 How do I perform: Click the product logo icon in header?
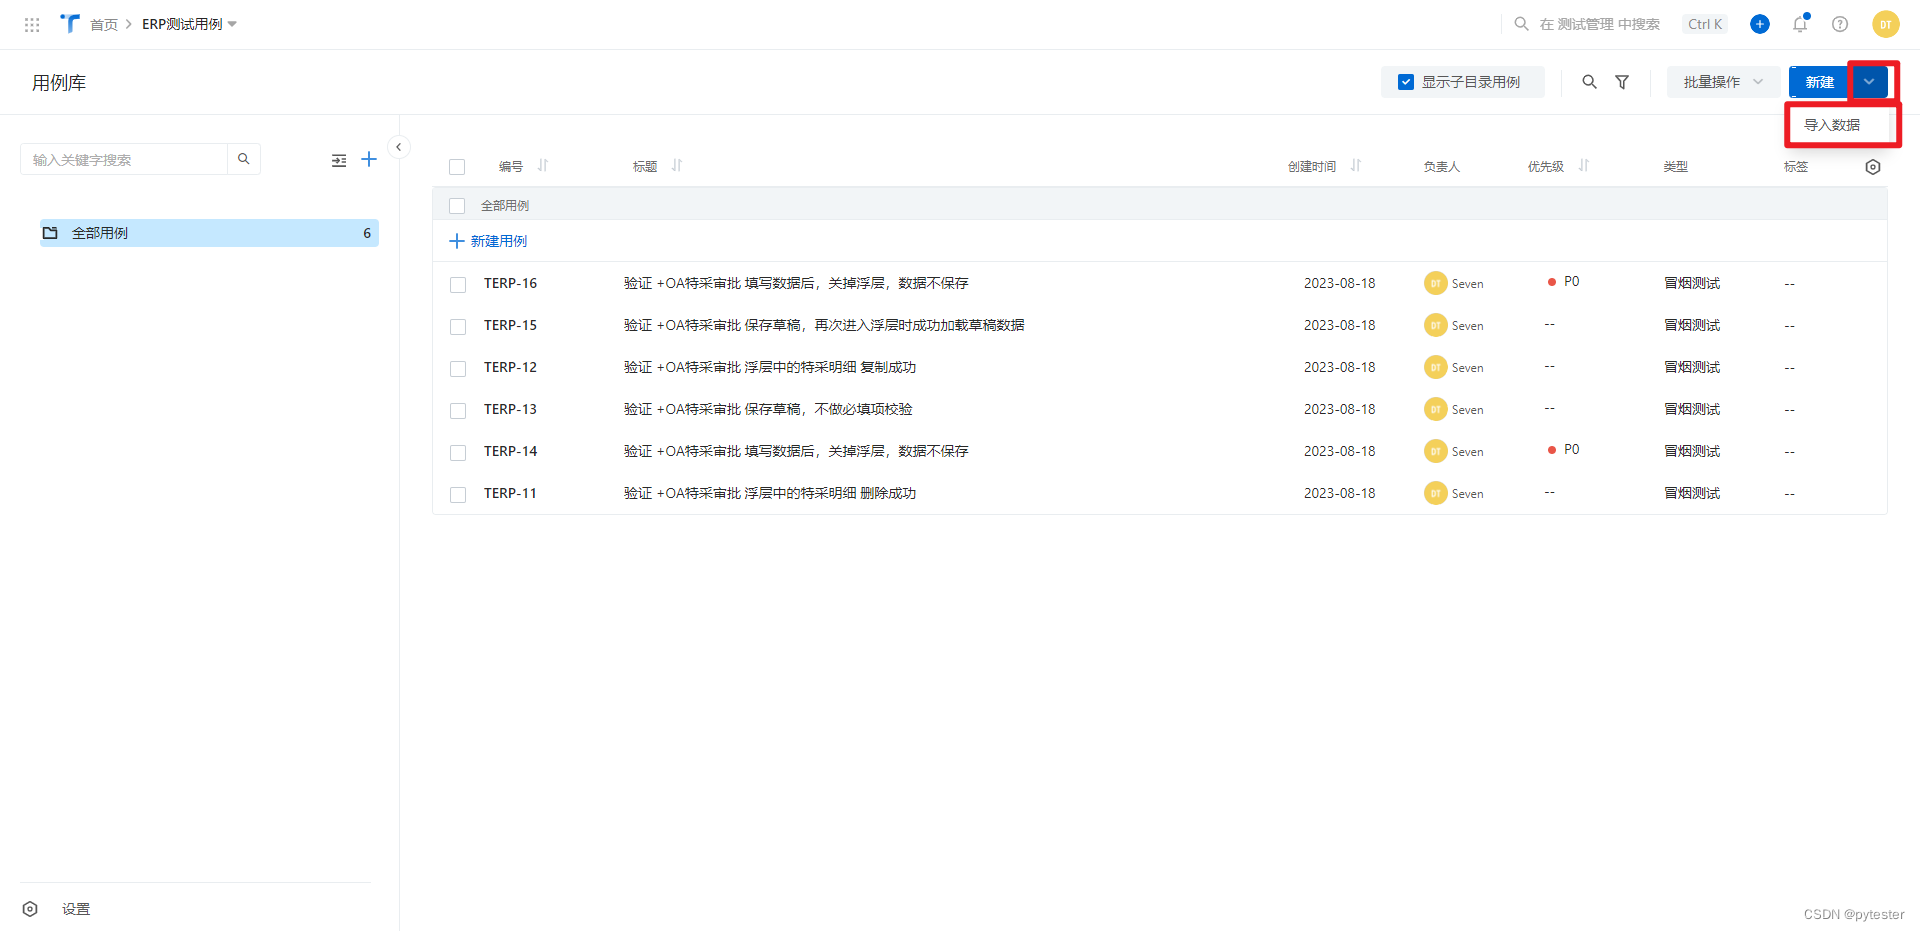pos(69,23)
